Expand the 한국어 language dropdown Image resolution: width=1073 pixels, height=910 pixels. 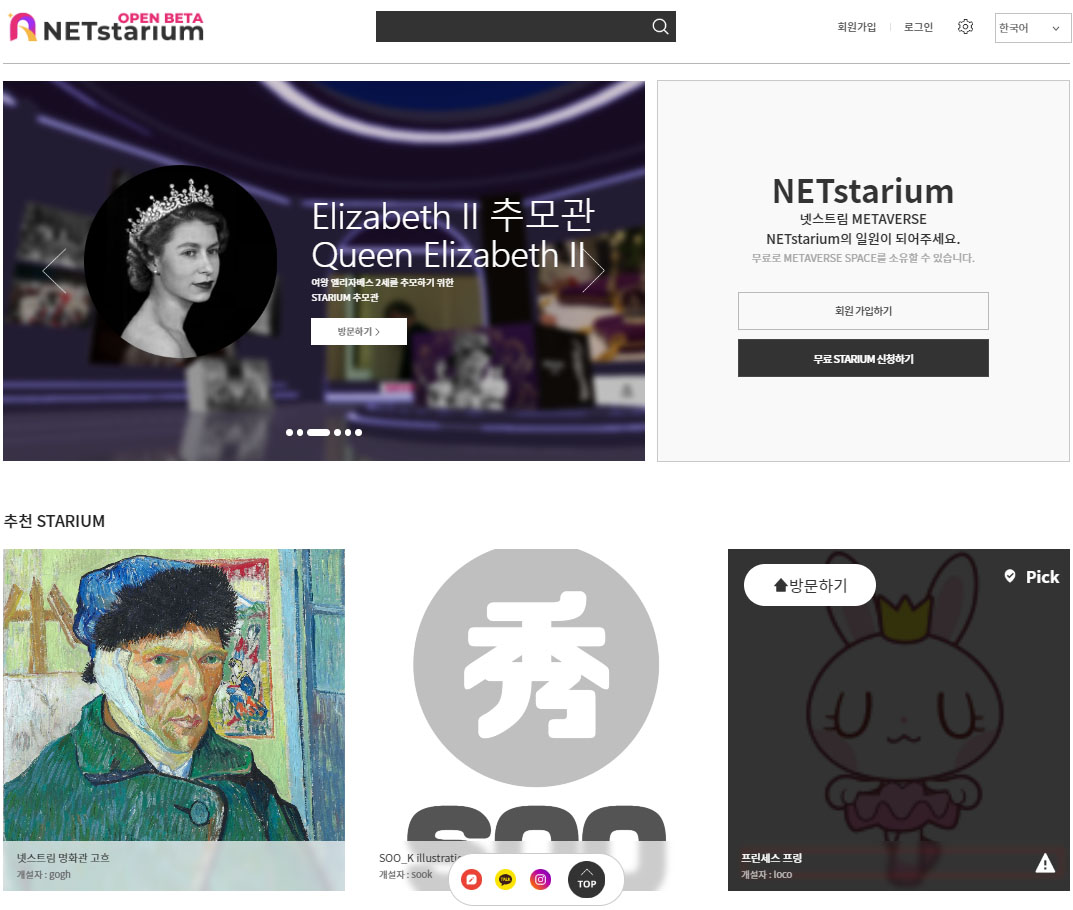coord(1033,28)
